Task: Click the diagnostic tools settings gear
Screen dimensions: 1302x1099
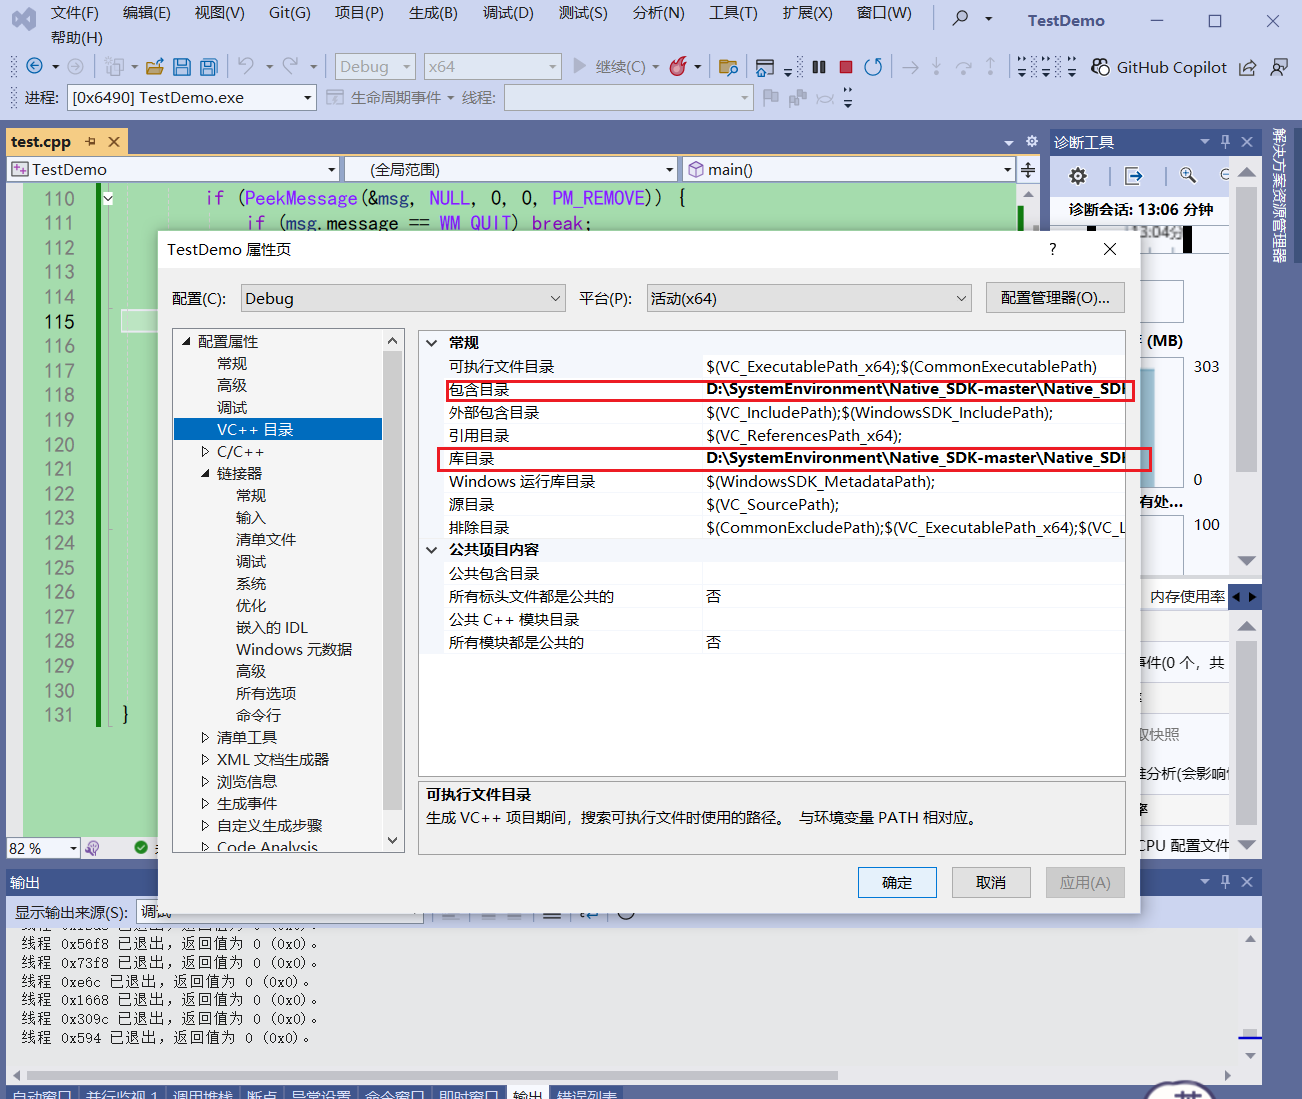Action: [1078, 176]
